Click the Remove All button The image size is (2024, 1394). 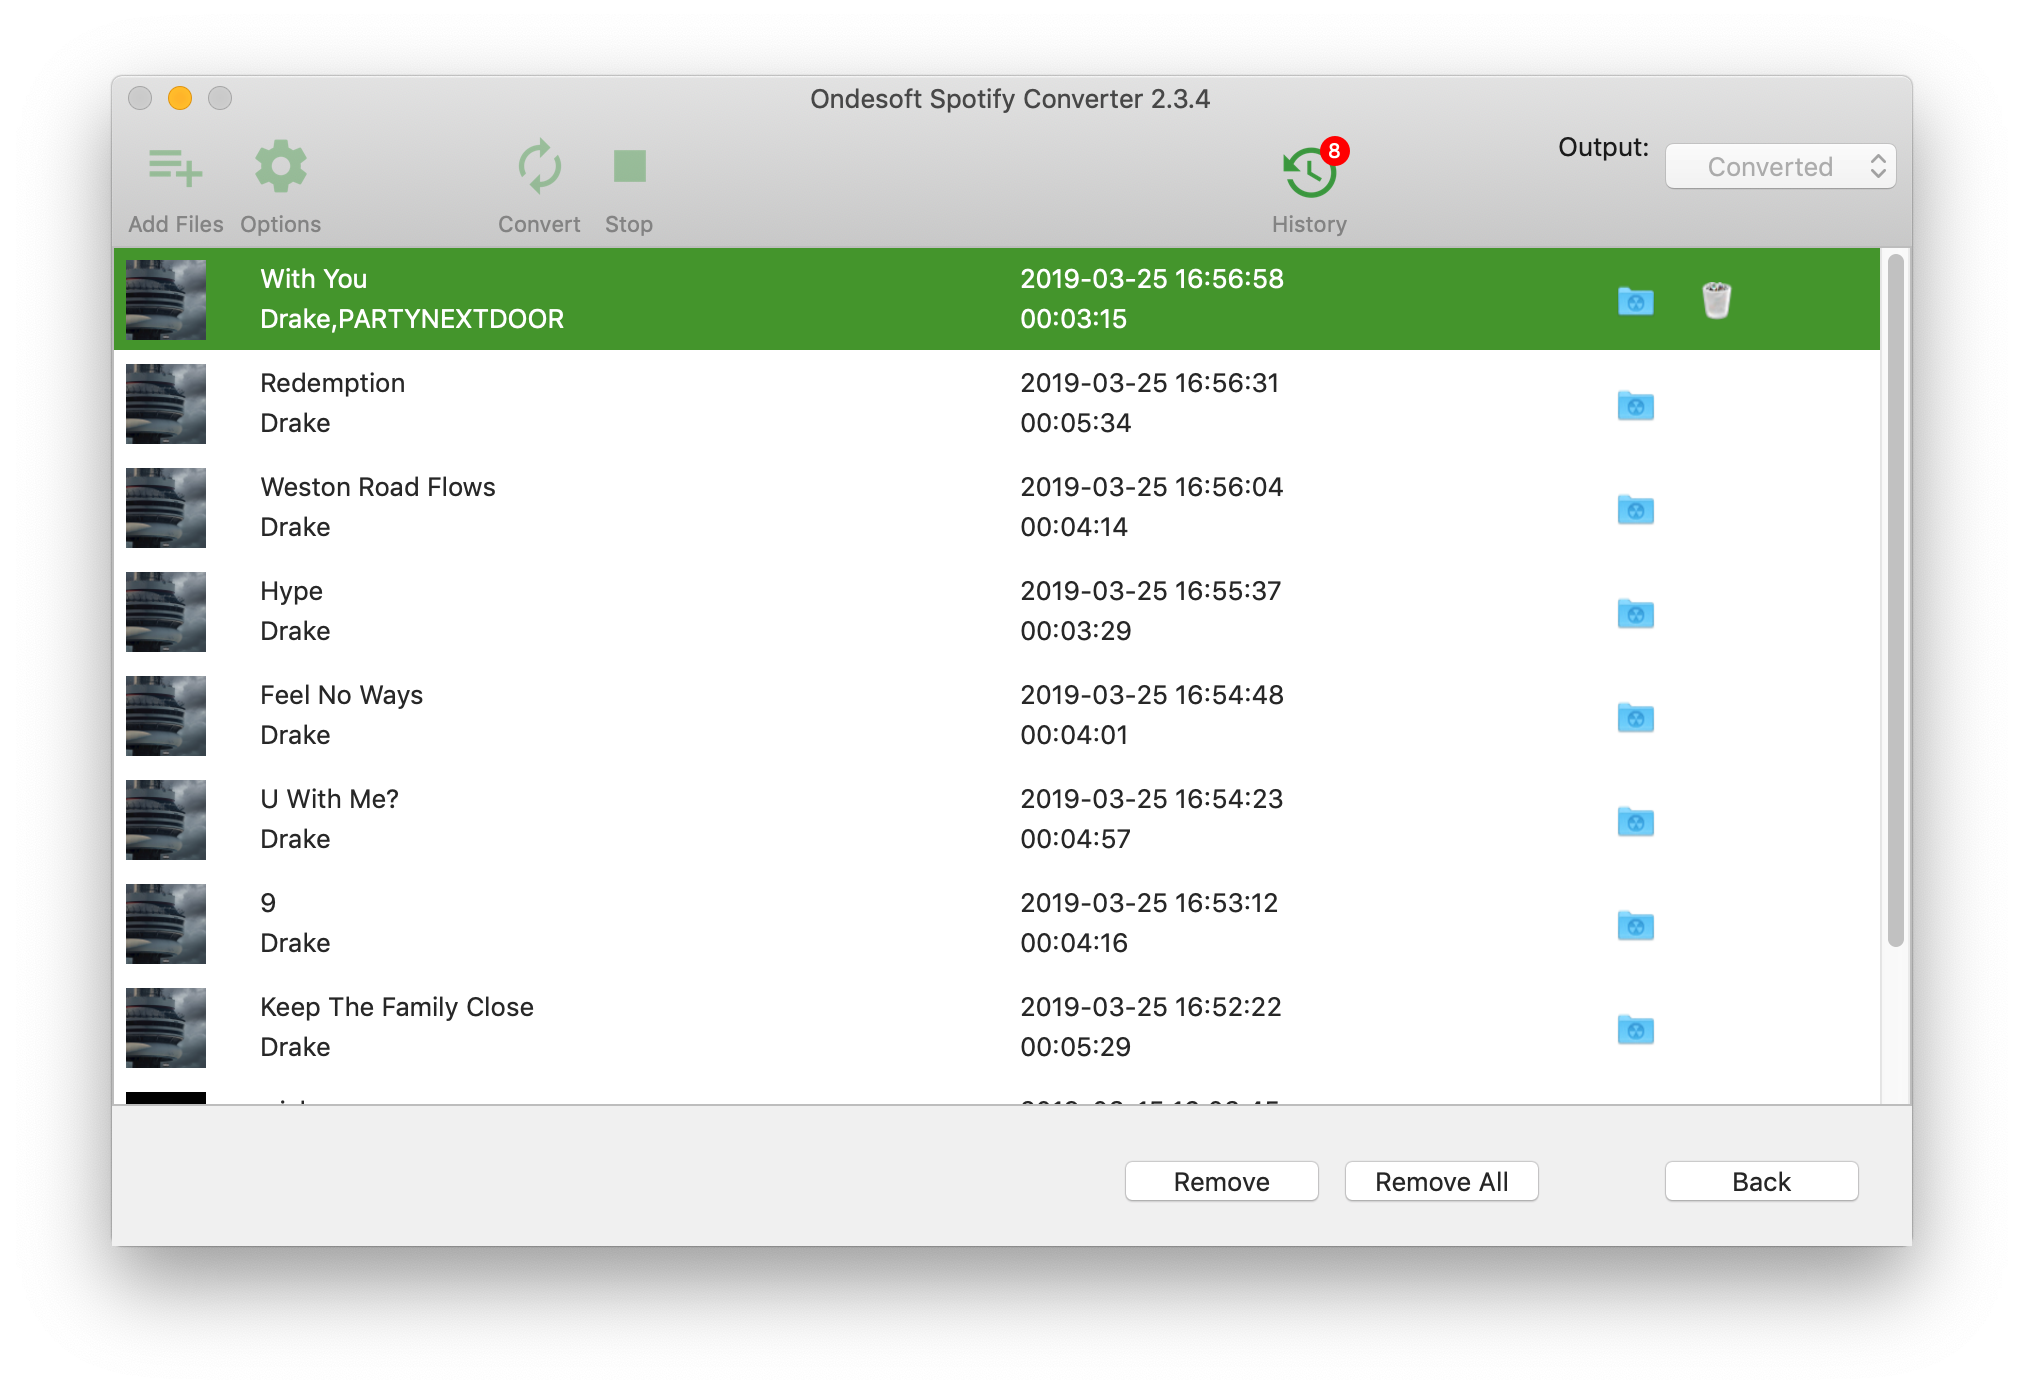tap(1441, 1182)
